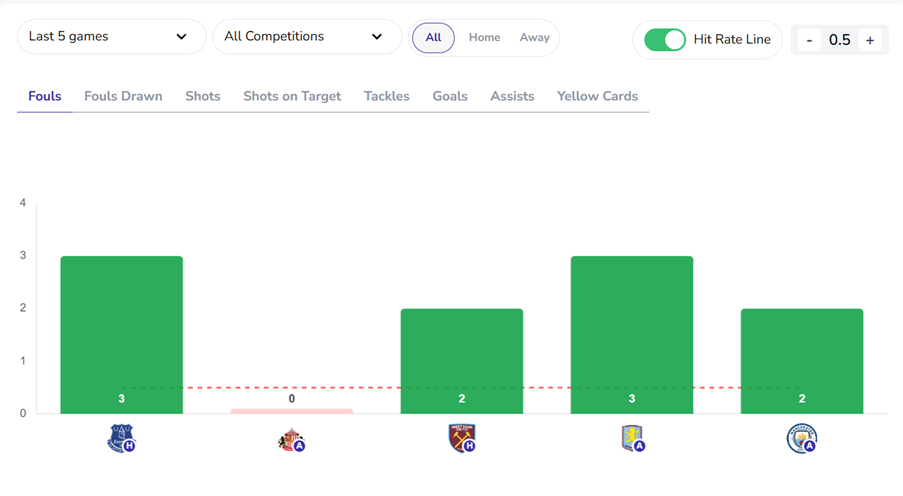The height and width of the screenshot is (496, 903).
Task: View the Tackles stats tab
Action: click(386, 96)
